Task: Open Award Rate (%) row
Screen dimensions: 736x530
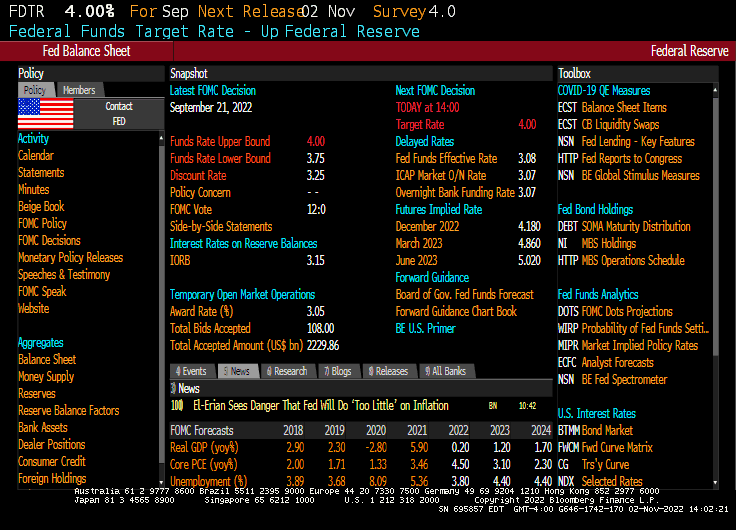Action: point(247,311)
